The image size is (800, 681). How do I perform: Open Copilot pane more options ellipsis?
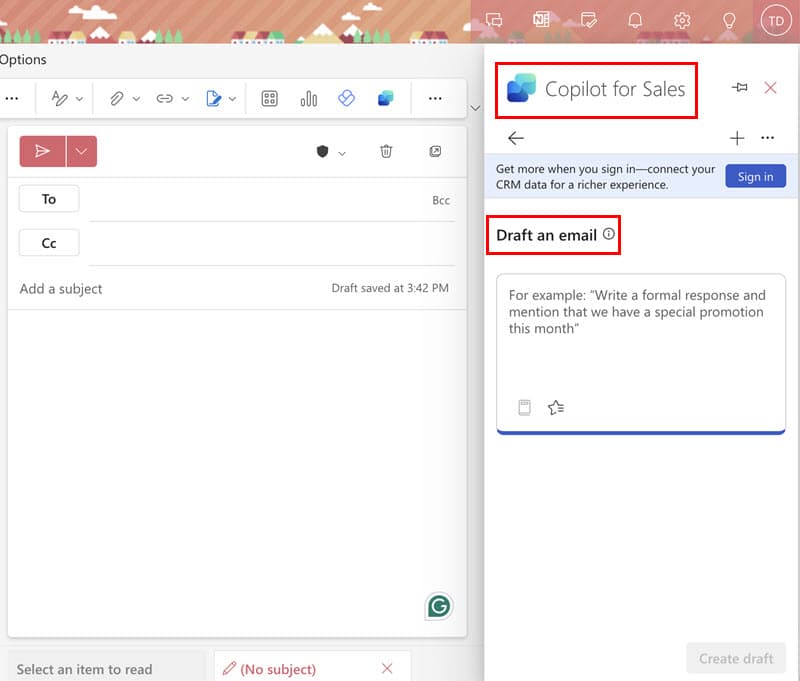click(x=767, y=138)
